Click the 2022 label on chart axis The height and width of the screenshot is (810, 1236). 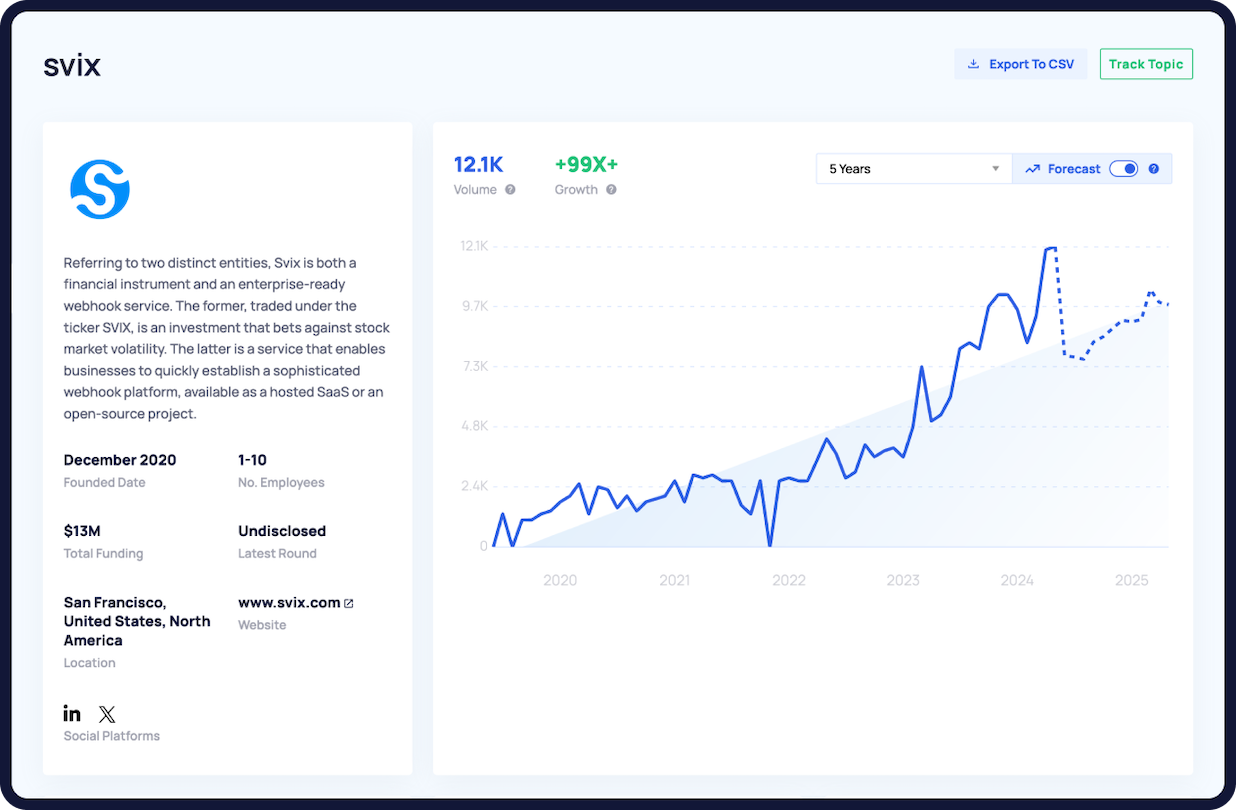tap(789, 580)
